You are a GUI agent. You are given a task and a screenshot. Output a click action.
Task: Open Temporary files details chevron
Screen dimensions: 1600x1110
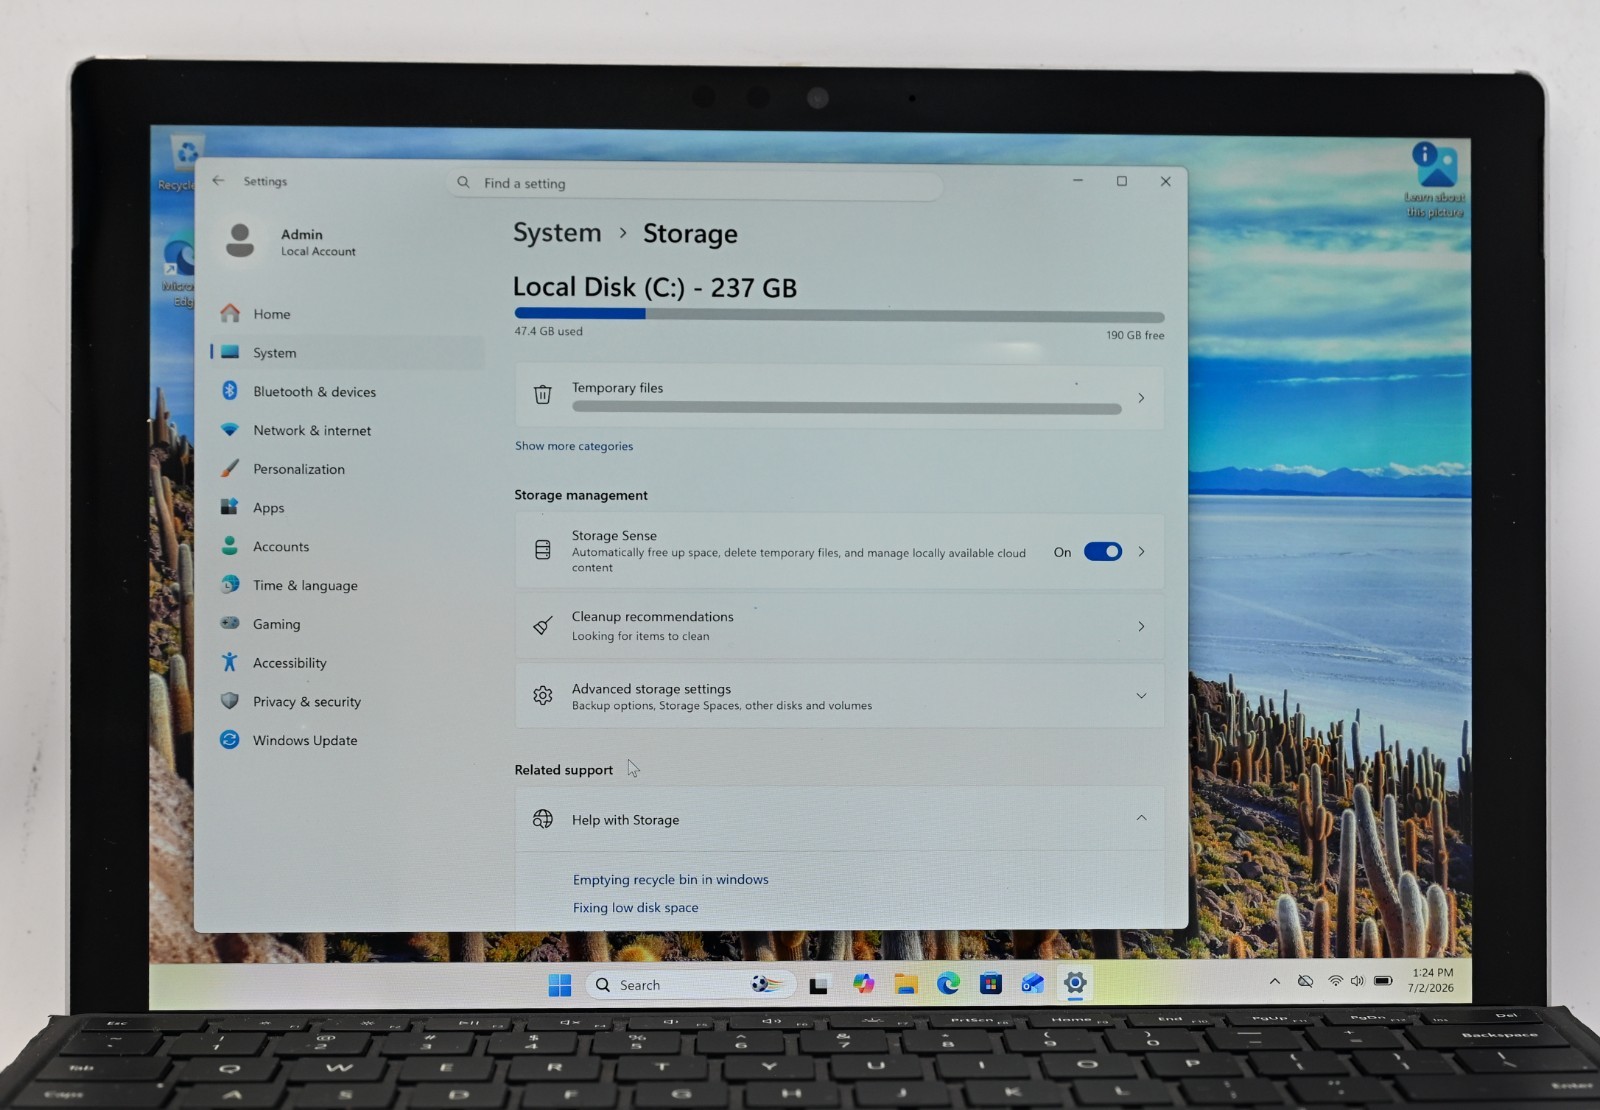[x=1141, y=398]
